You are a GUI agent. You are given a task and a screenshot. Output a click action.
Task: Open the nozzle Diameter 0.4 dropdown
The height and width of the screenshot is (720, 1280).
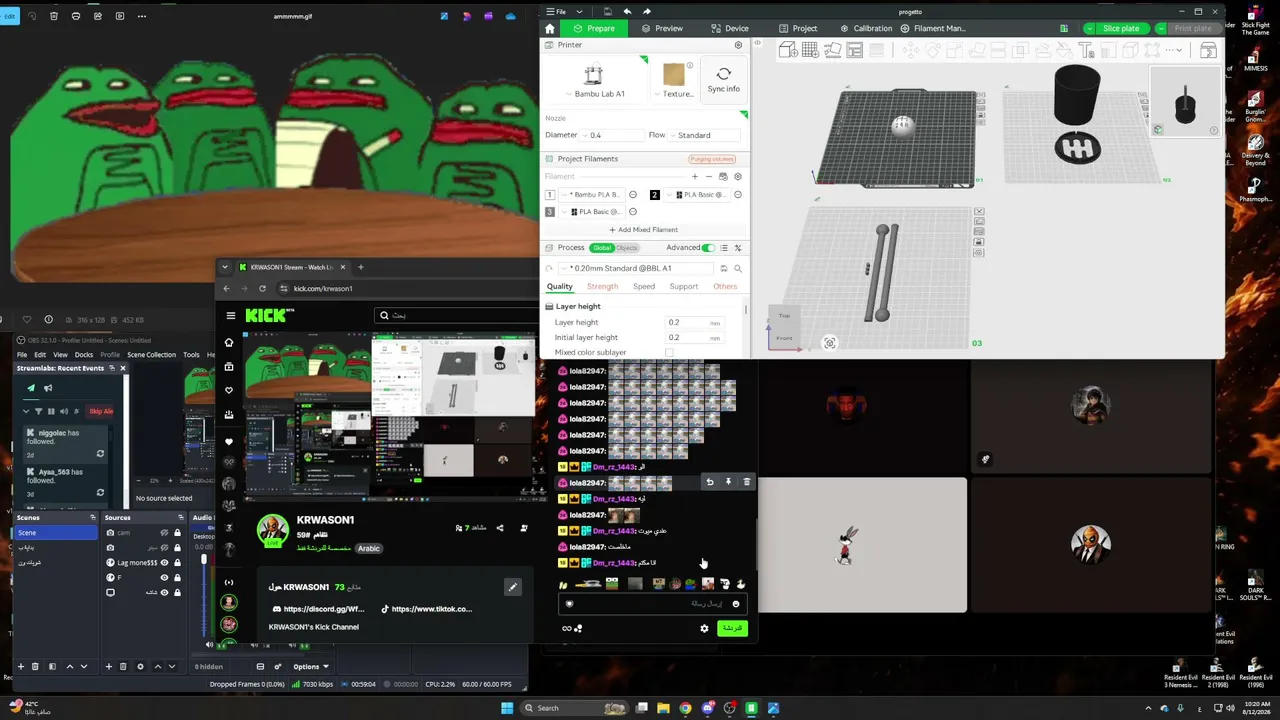610,135
